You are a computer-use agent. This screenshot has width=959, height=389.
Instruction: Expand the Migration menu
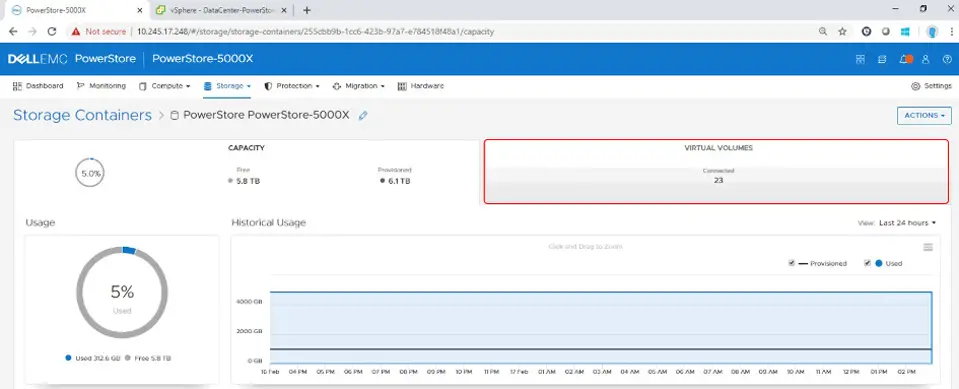pos(358,86)
